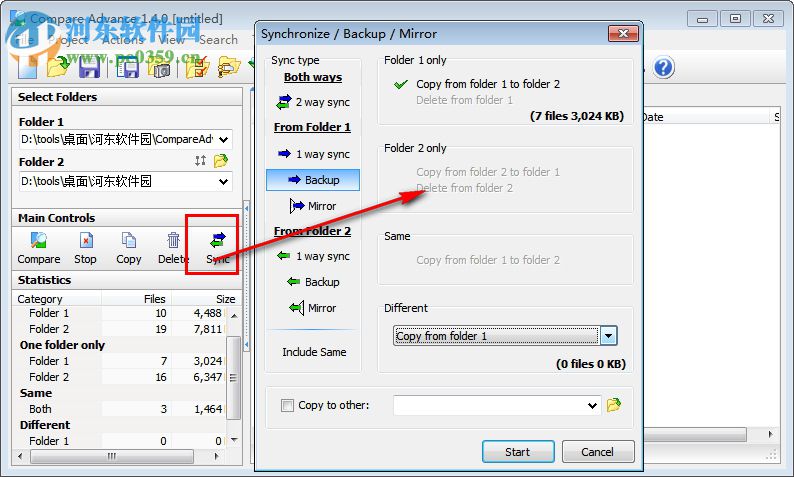Screen dimensions: 794x477
Task: Click the network folder toolbar icon
Action: 228,68
